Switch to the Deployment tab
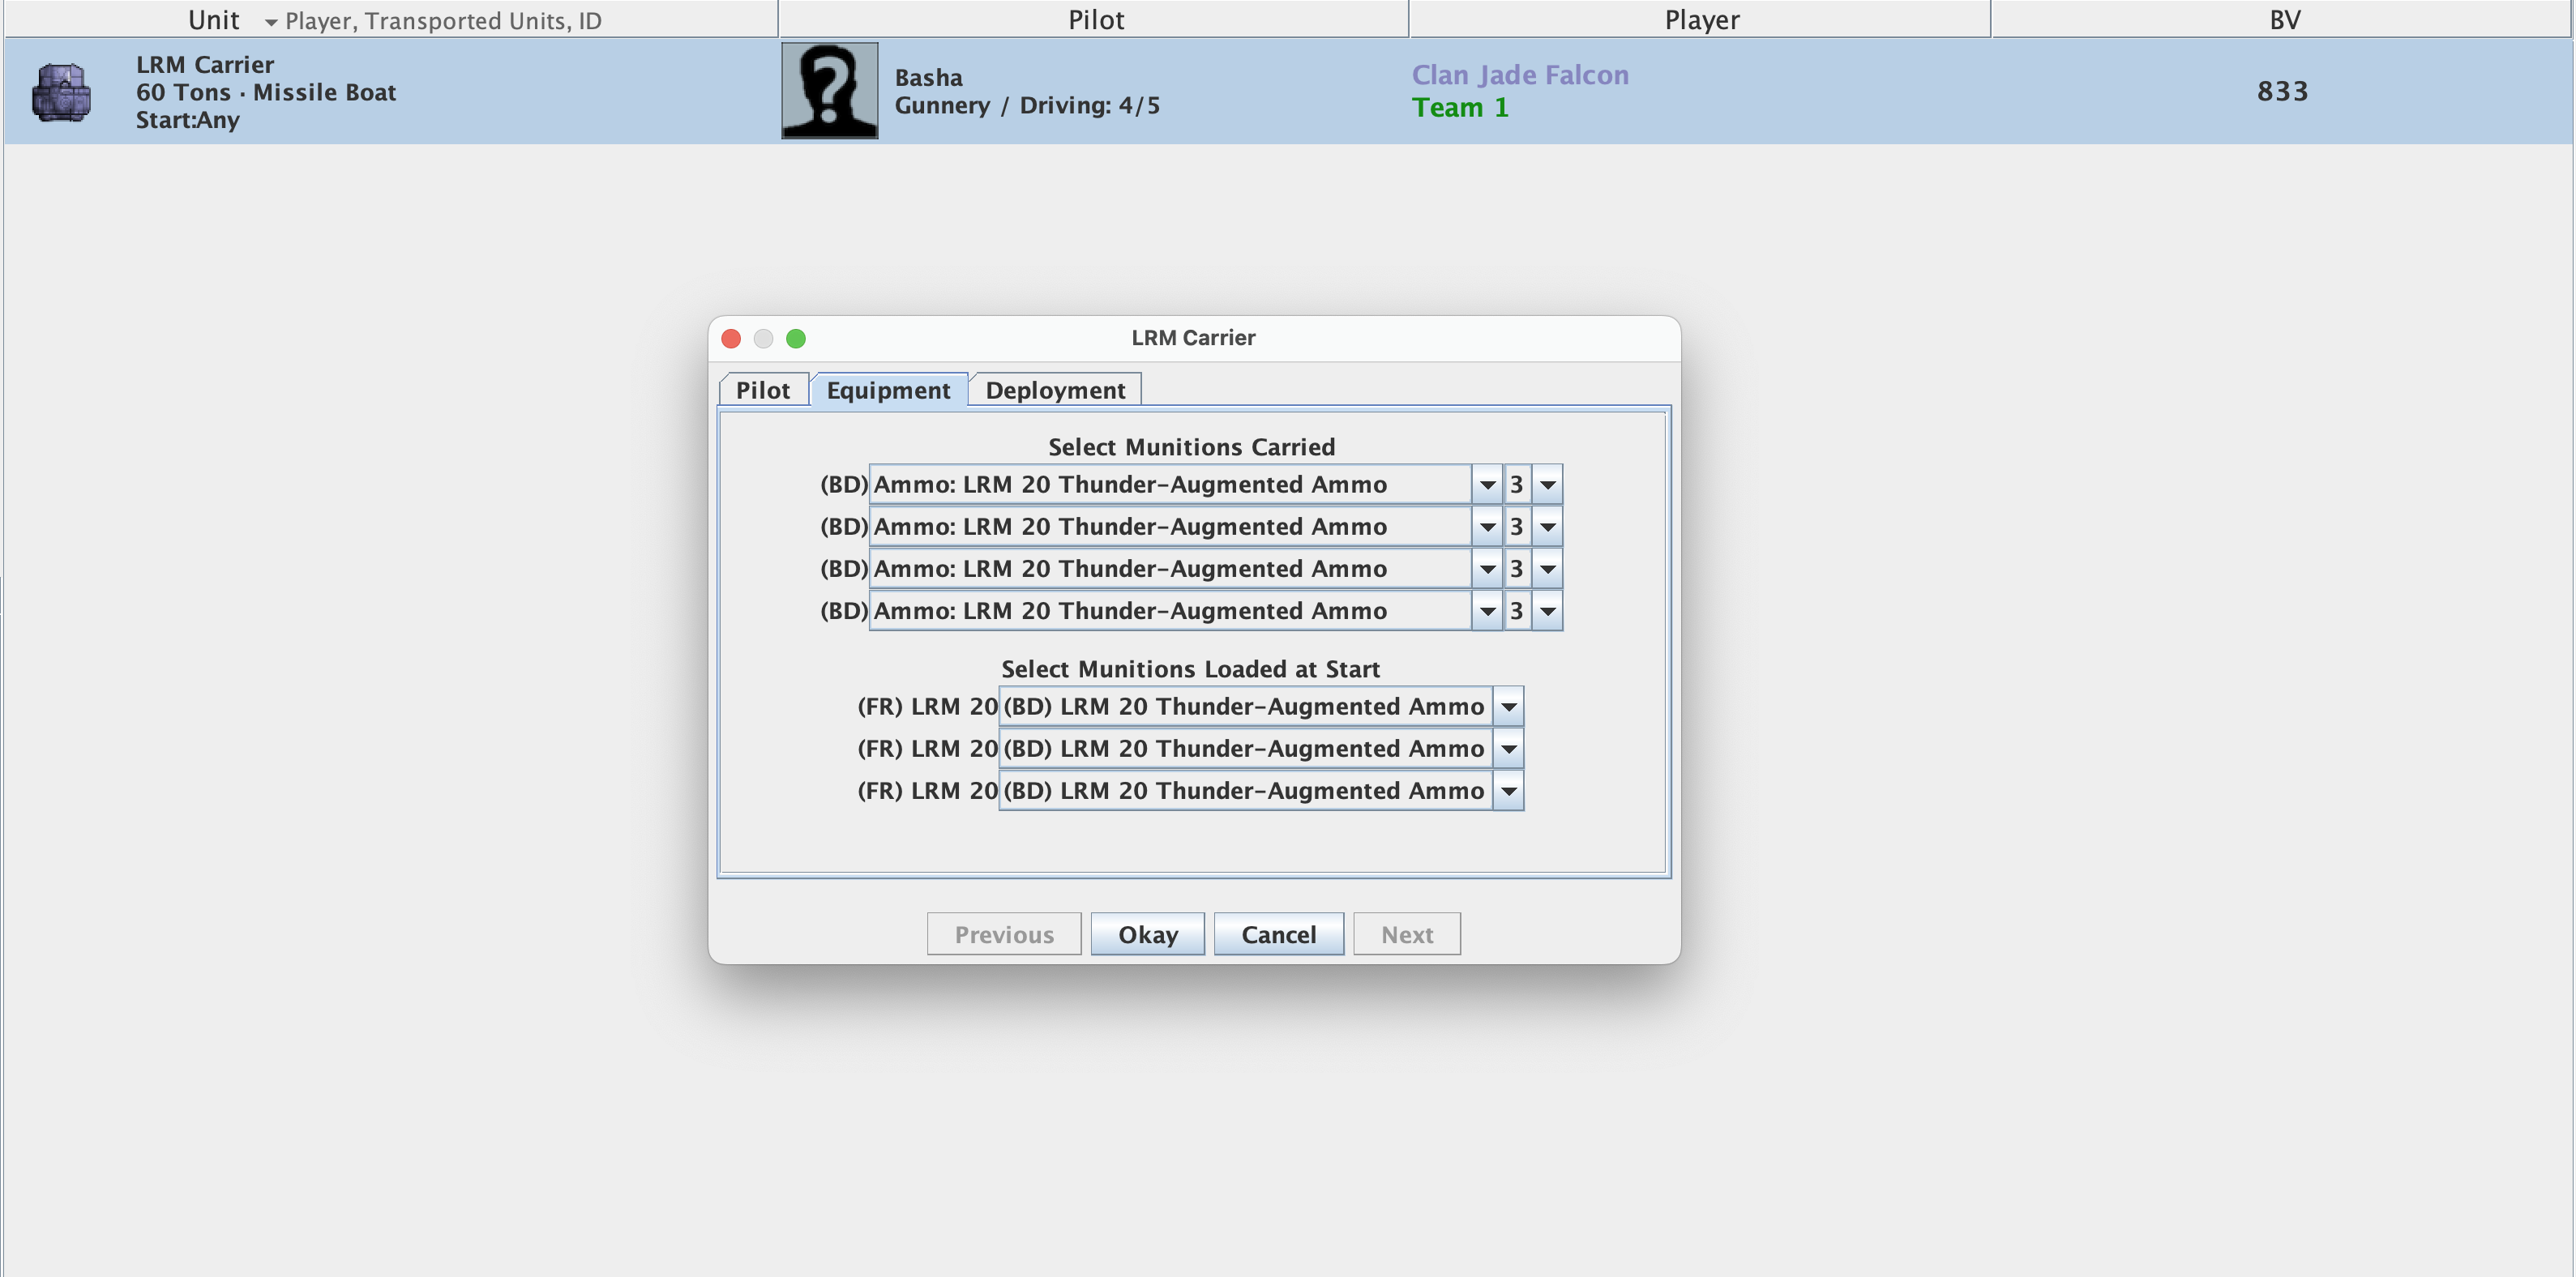Viewport: 2576px width, 1277px height. [1055, 390]
